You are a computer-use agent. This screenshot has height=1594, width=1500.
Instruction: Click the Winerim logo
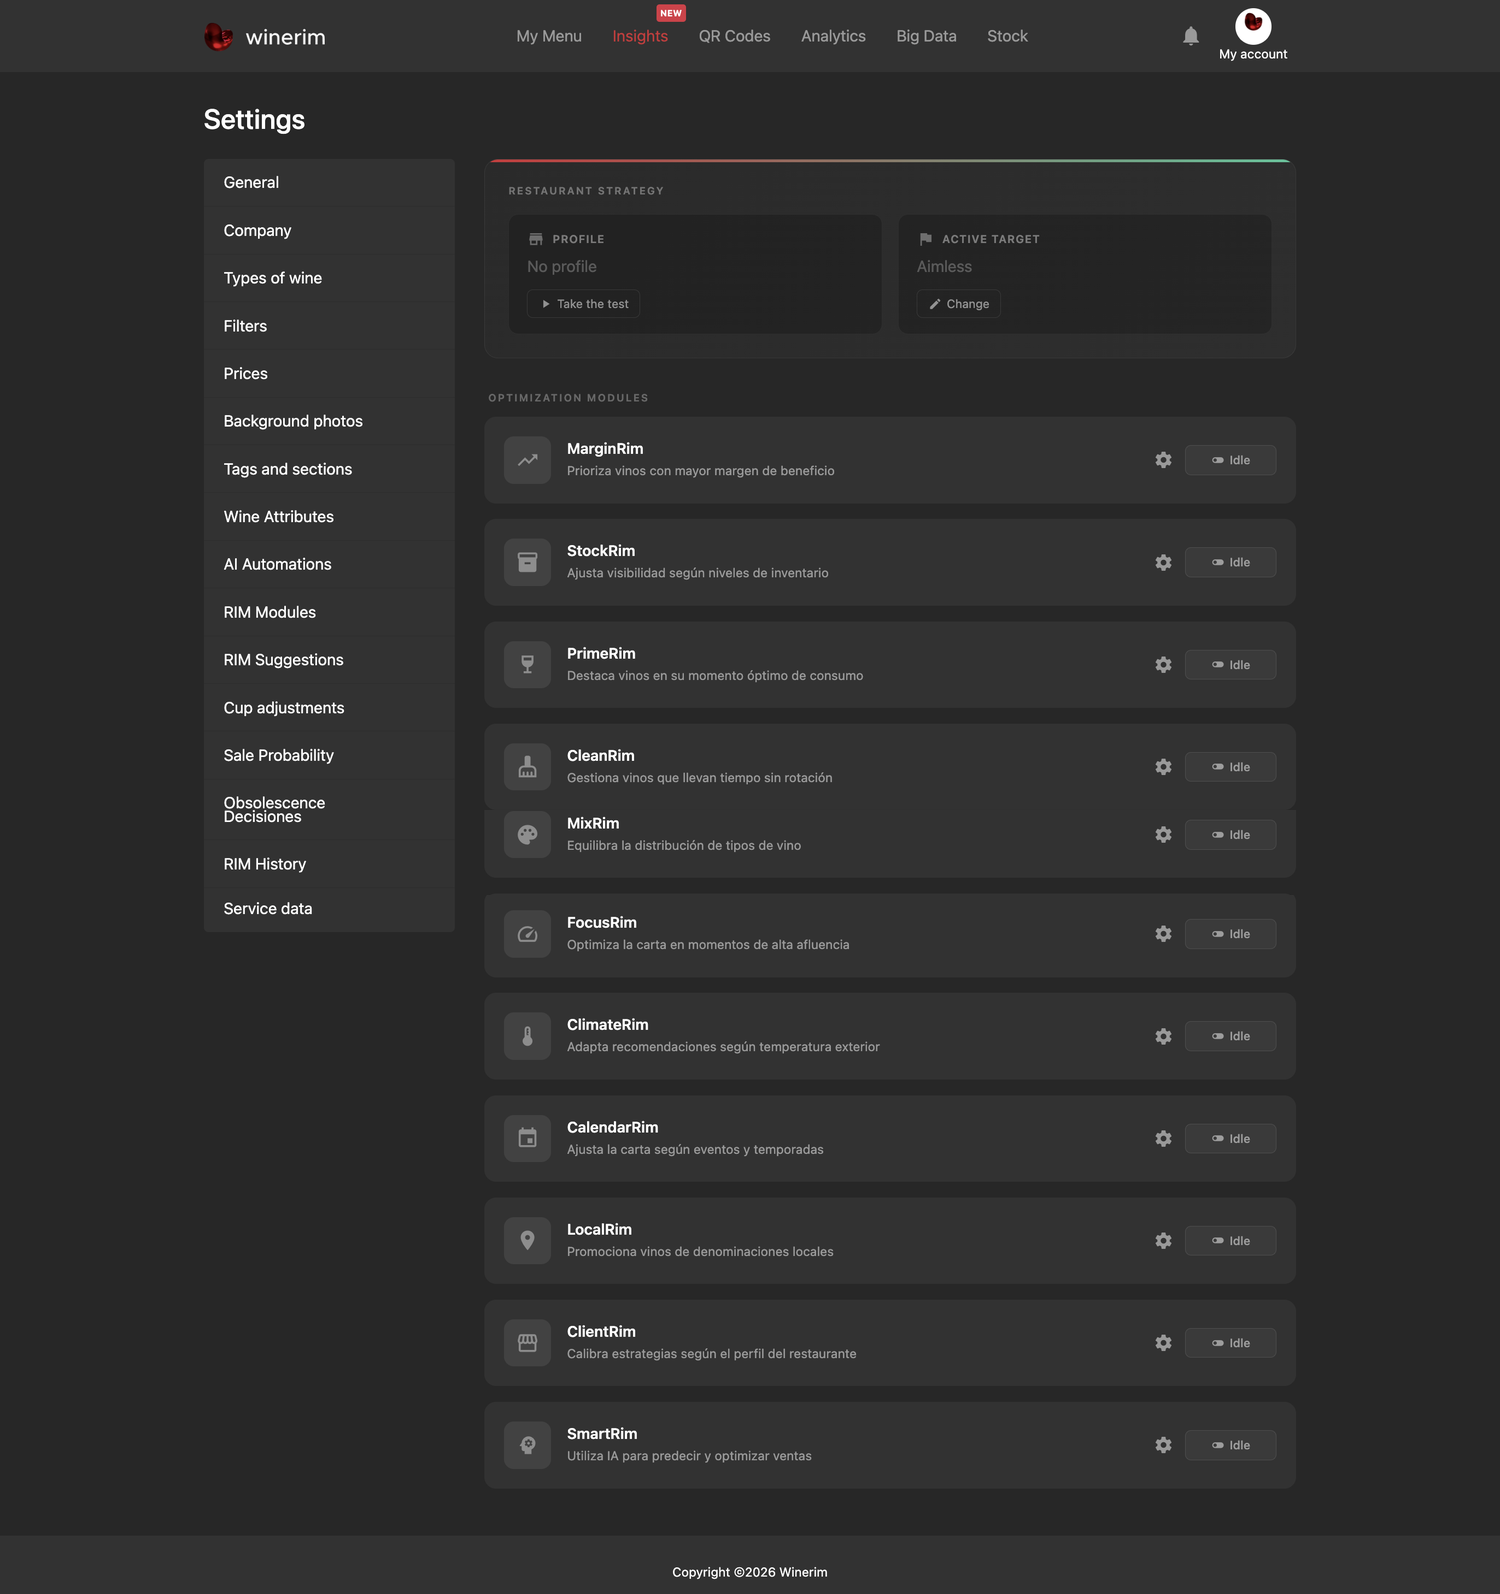coord(265,37)
